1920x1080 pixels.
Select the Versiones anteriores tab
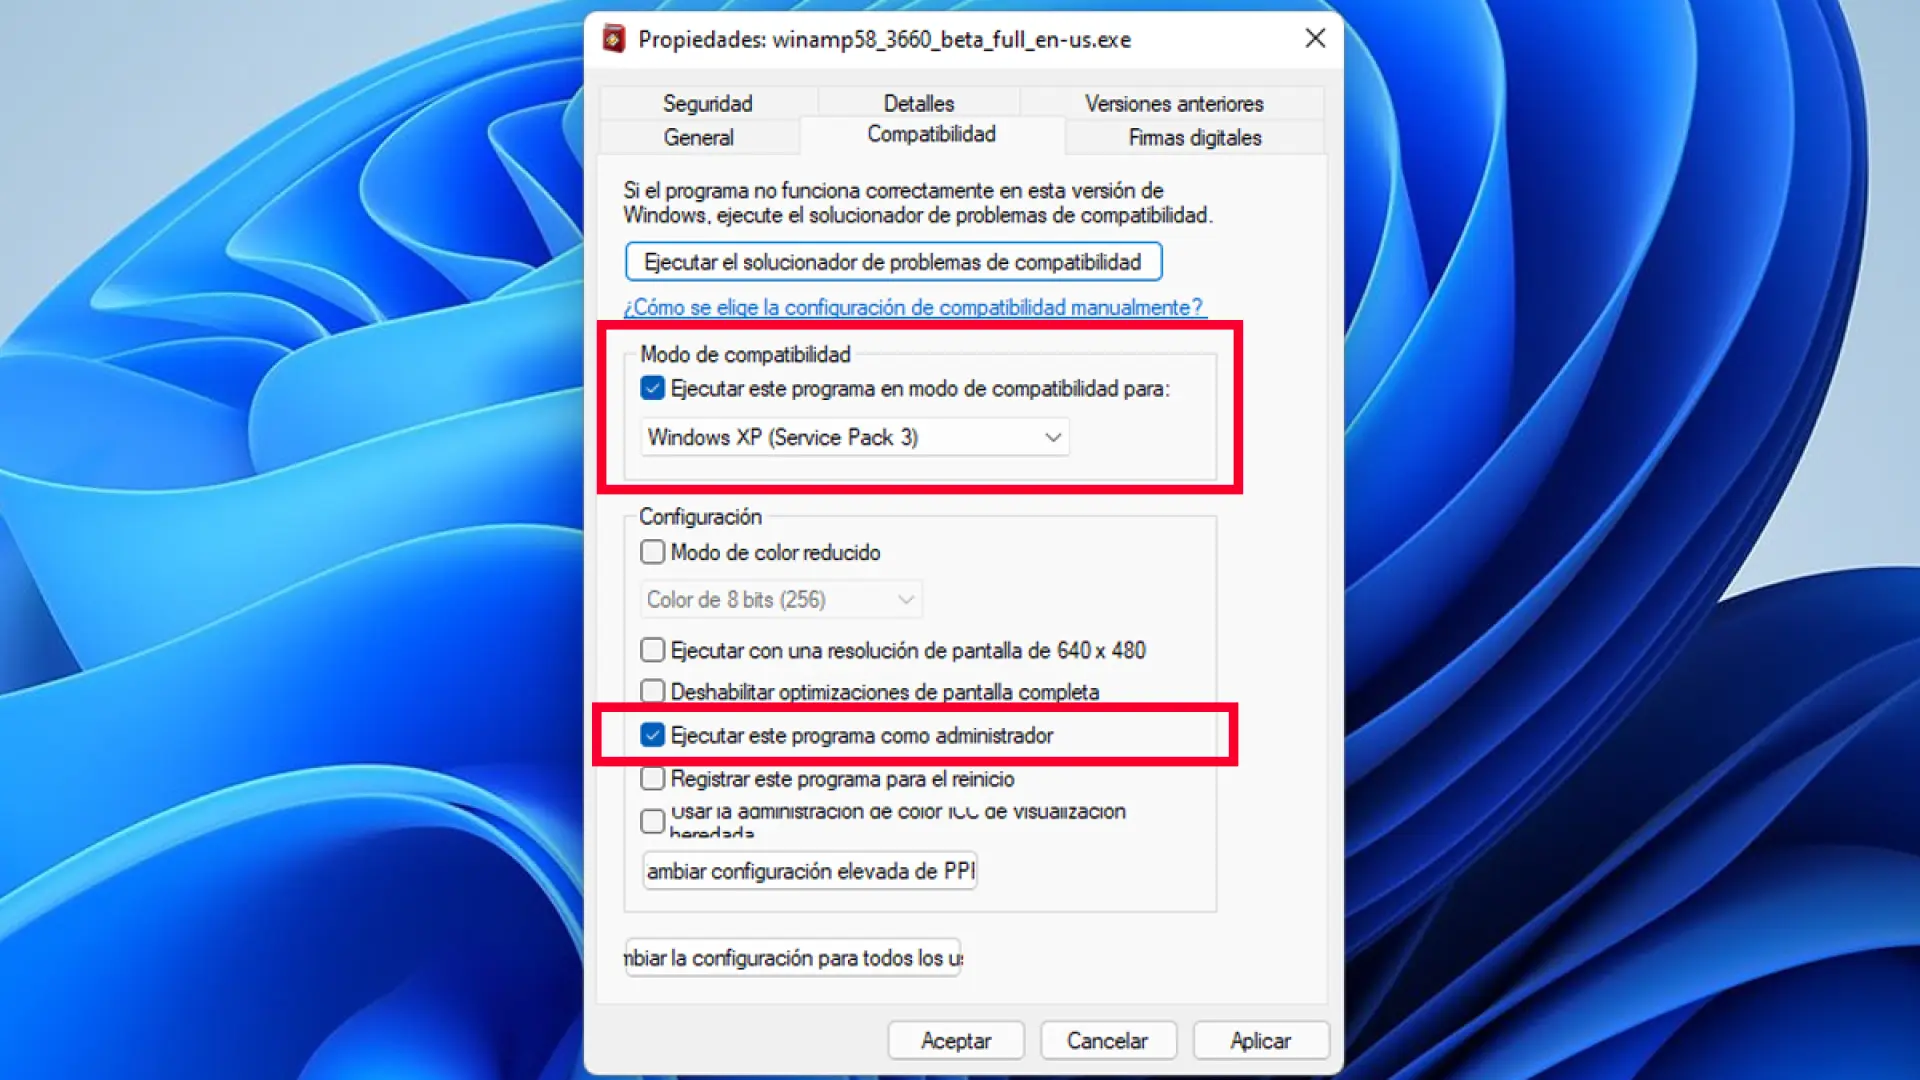[x=1173, y=103]
